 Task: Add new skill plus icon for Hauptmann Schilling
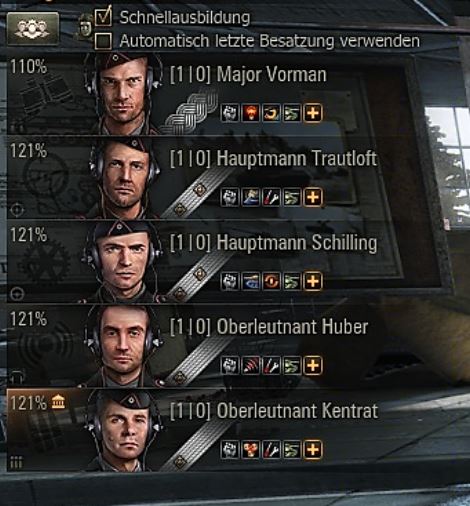coord(312,281)
